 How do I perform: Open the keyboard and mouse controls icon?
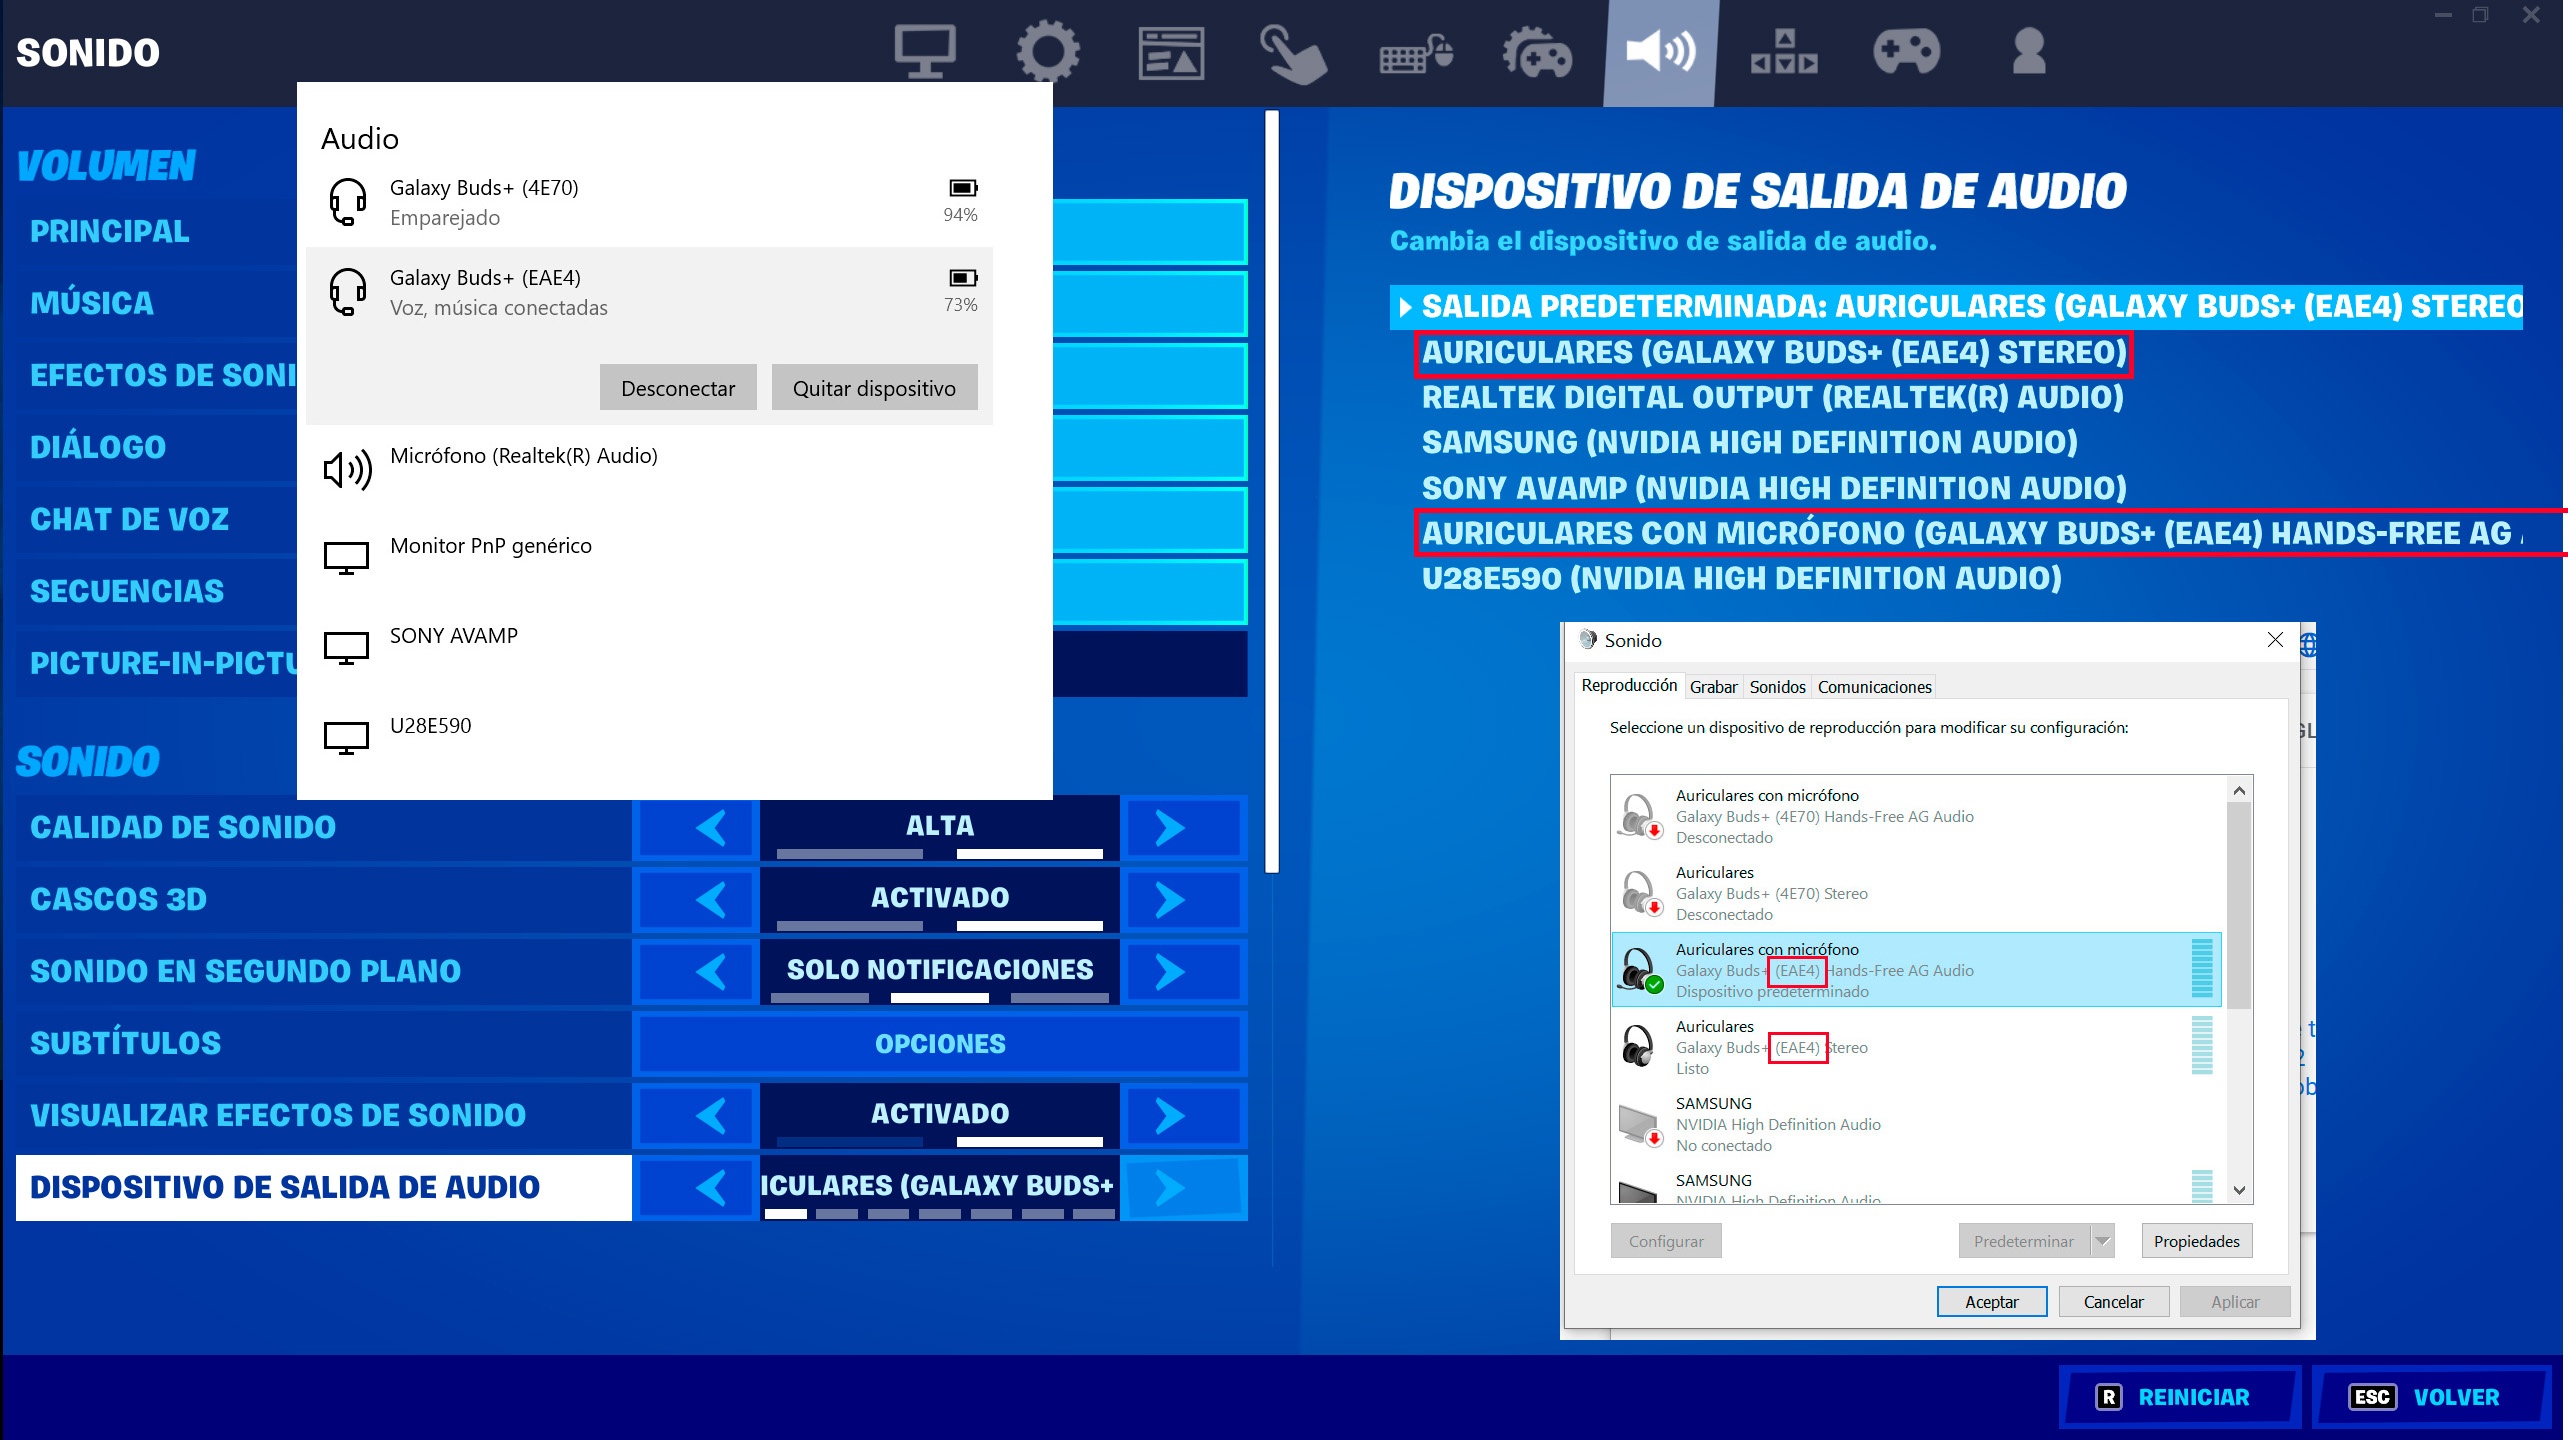[x=1415, y=54]
